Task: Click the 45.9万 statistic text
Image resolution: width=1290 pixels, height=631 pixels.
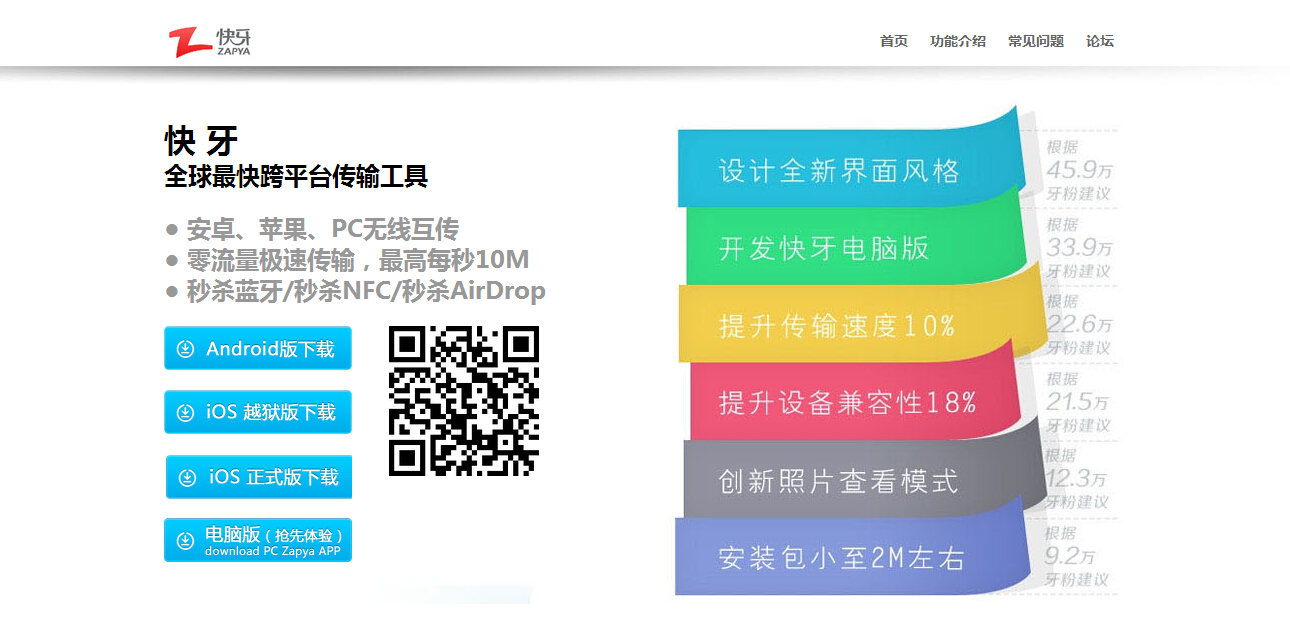Action: pos(1078,170)
